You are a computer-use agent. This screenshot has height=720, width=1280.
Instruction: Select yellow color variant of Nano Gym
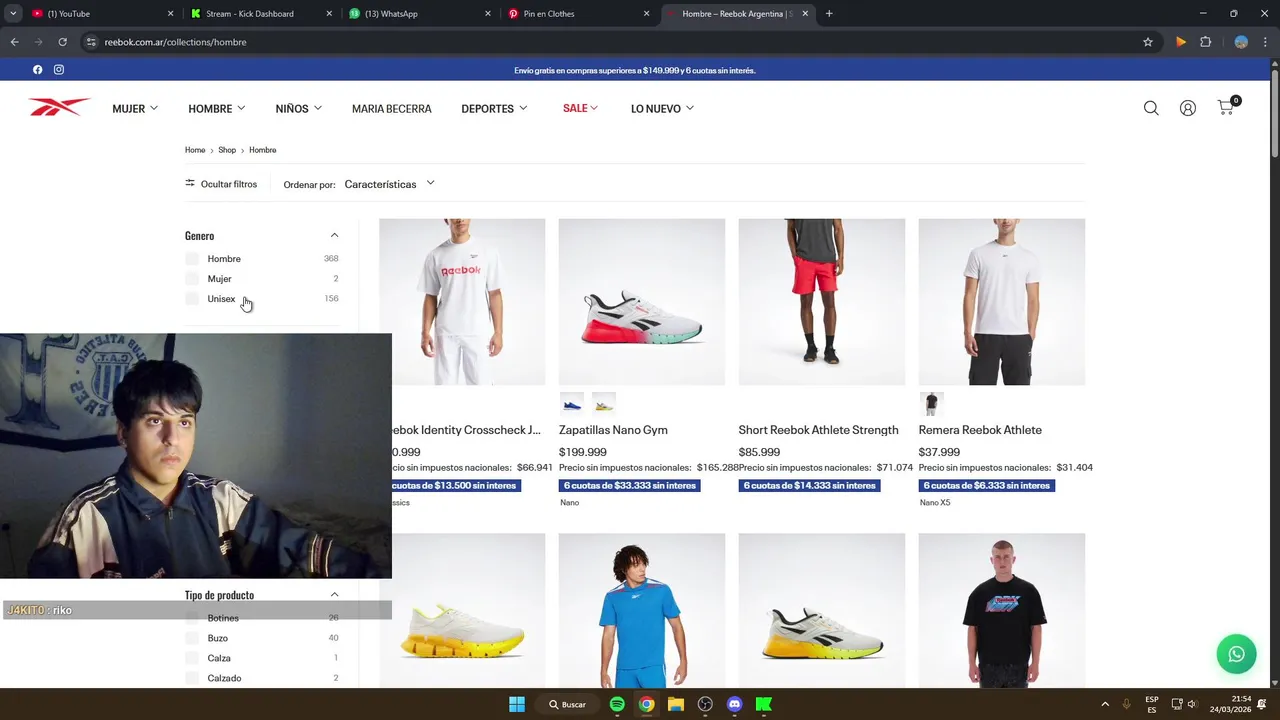pyautogui.click(x=603, y=404)
